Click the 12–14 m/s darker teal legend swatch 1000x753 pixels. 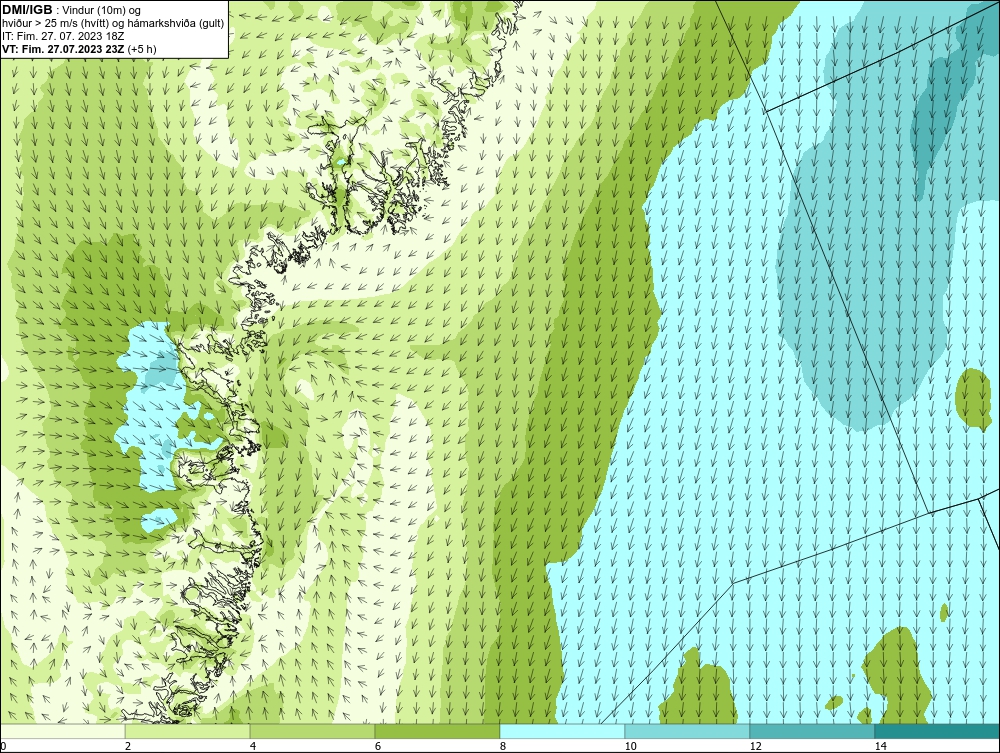(x=812, y=731)
